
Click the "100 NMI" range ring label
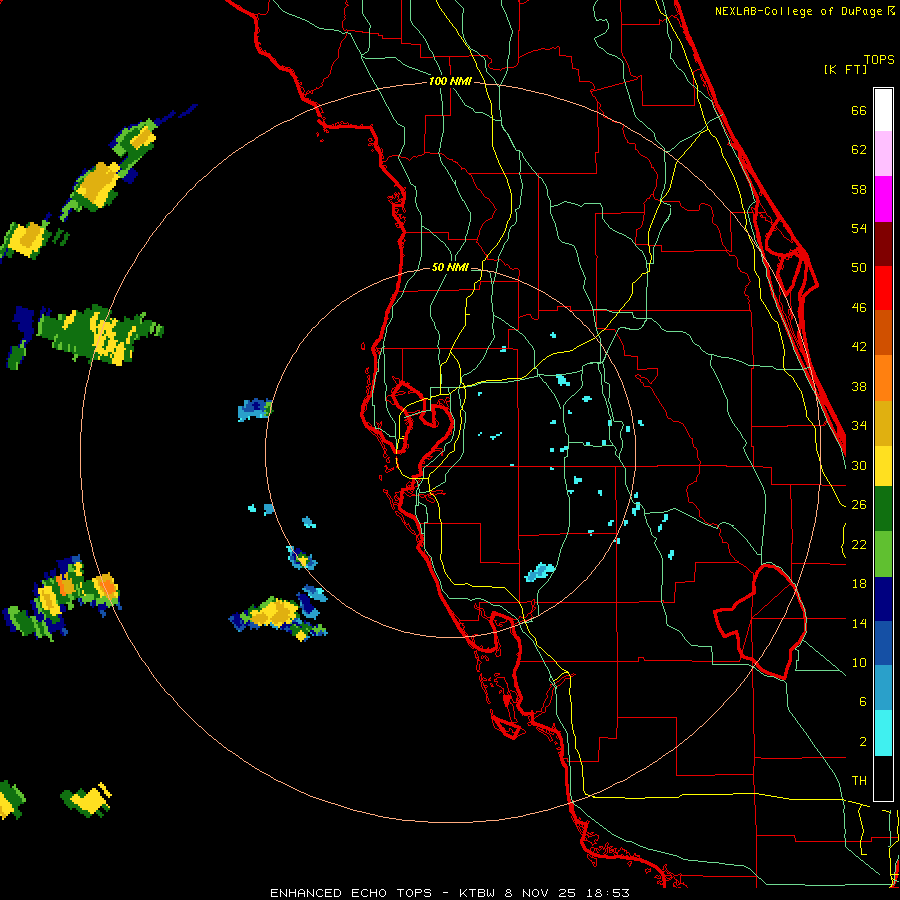point(450,81)
